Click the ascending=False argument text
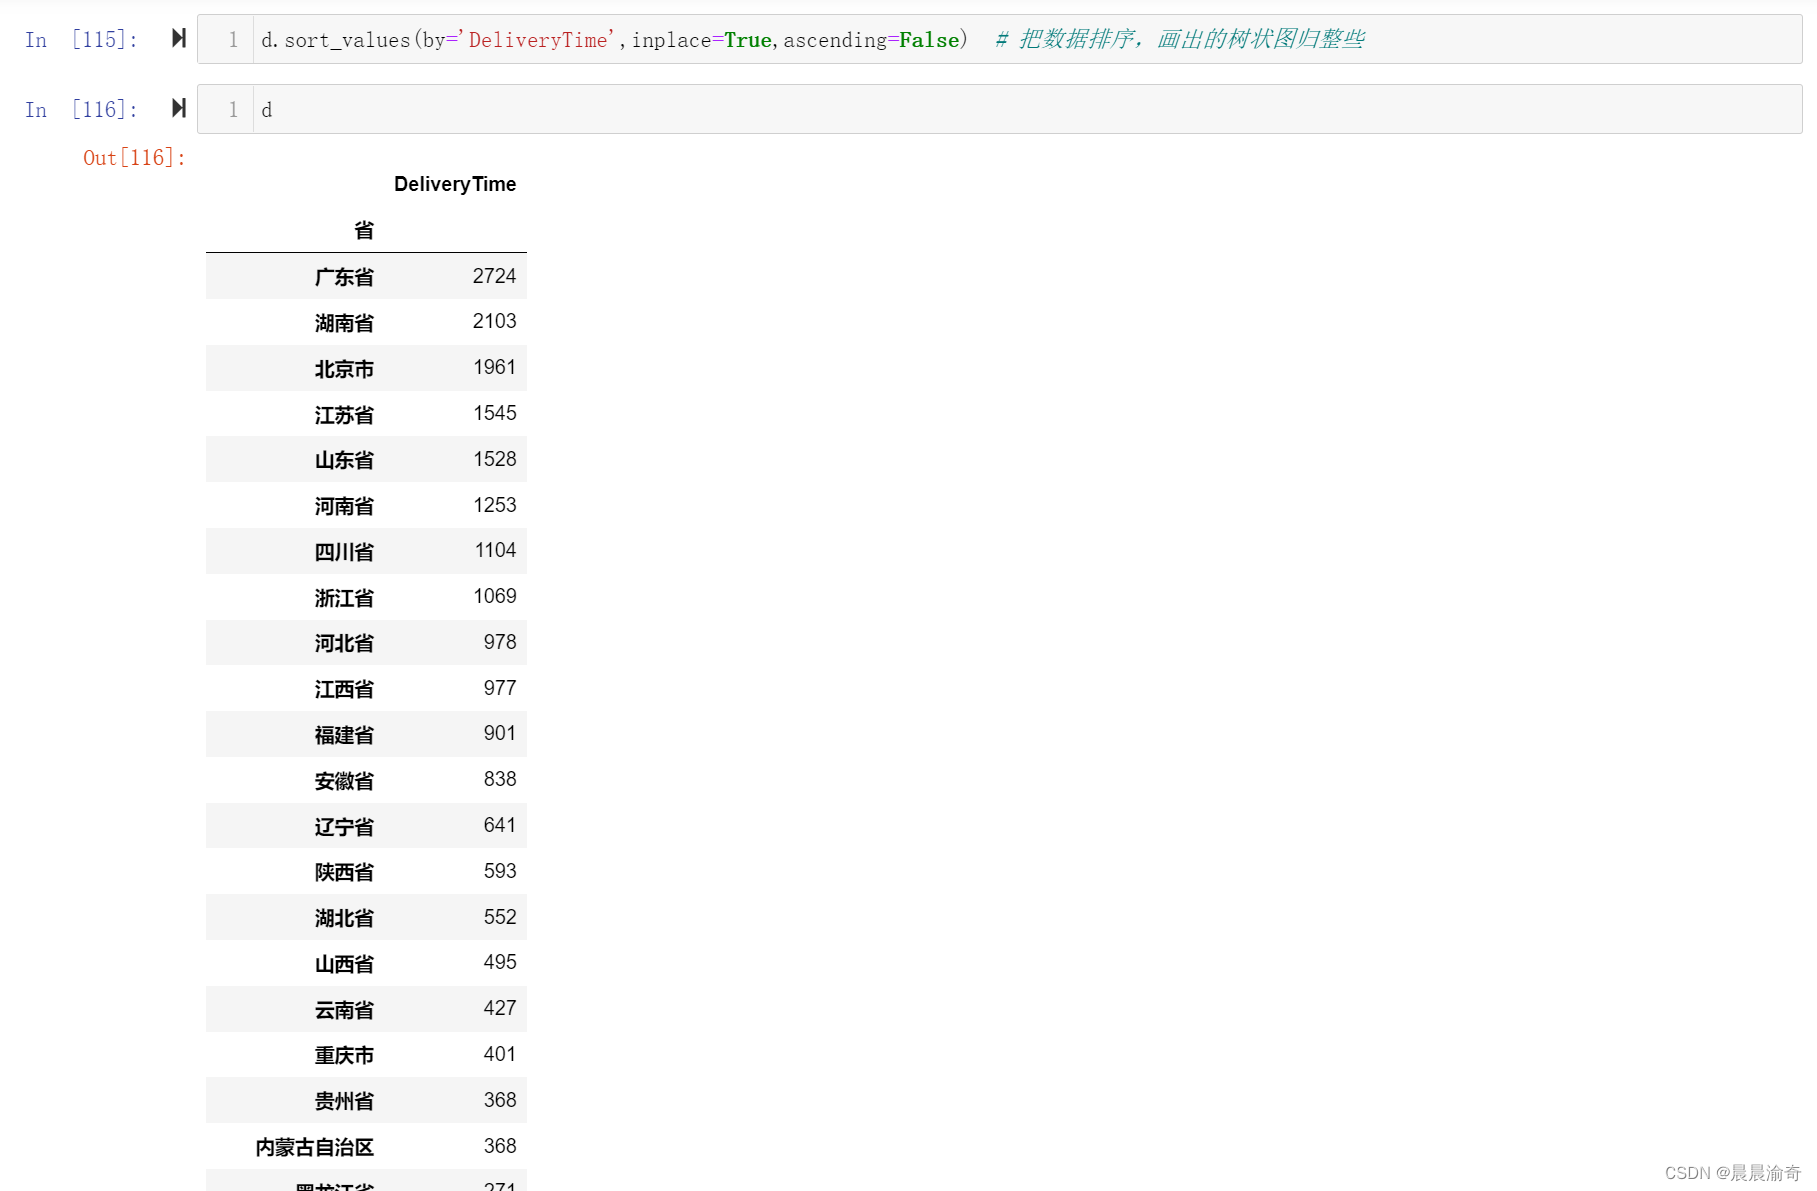 click(875, 40)
